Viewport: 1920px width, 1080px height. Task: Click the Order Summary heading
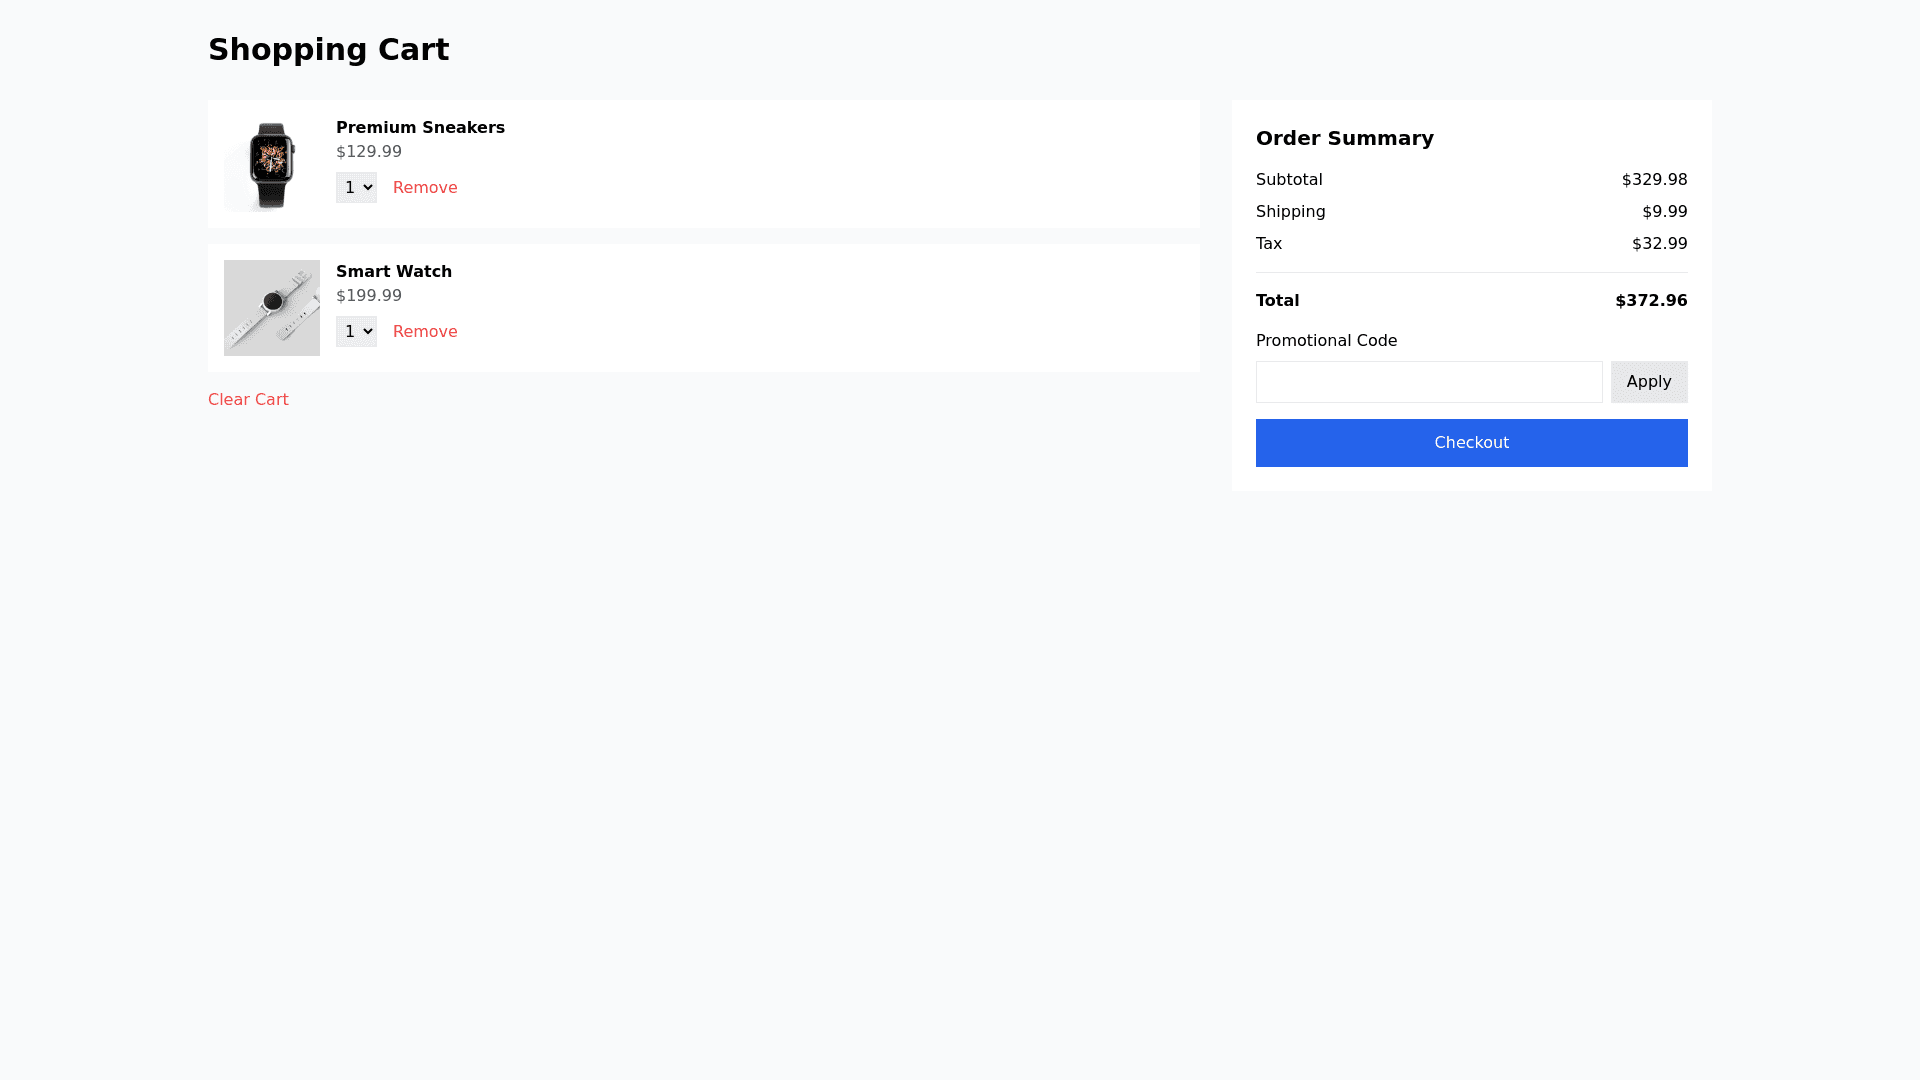click(x=1344, y=138)
